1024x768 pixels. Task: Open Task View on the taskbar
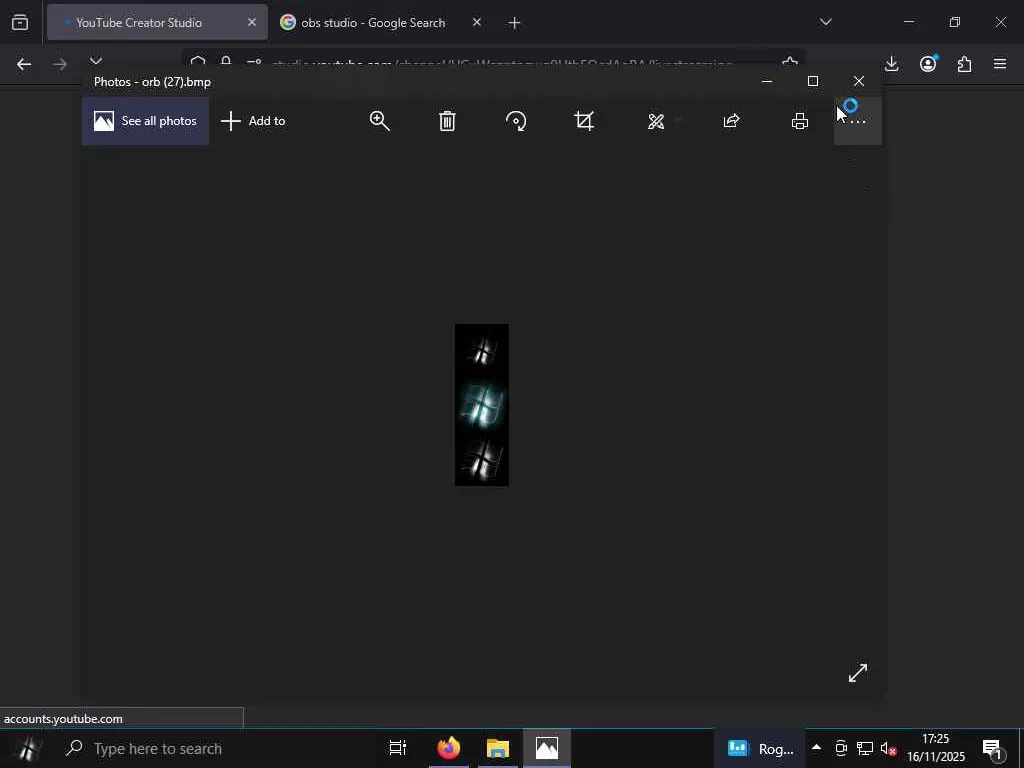pos(398,748)
